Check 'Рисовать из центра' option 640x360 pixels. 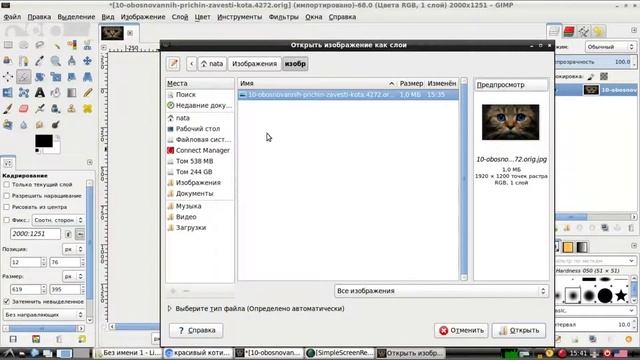7,207
